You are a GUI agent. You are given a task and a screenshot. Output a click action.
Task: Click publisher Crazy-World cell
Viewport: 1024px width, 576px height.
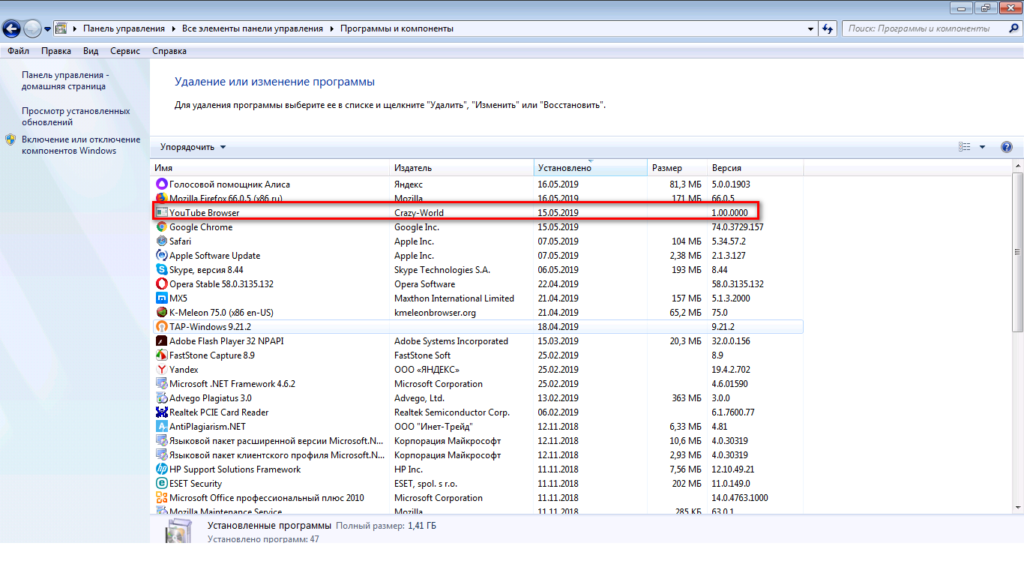pos(419,213)
